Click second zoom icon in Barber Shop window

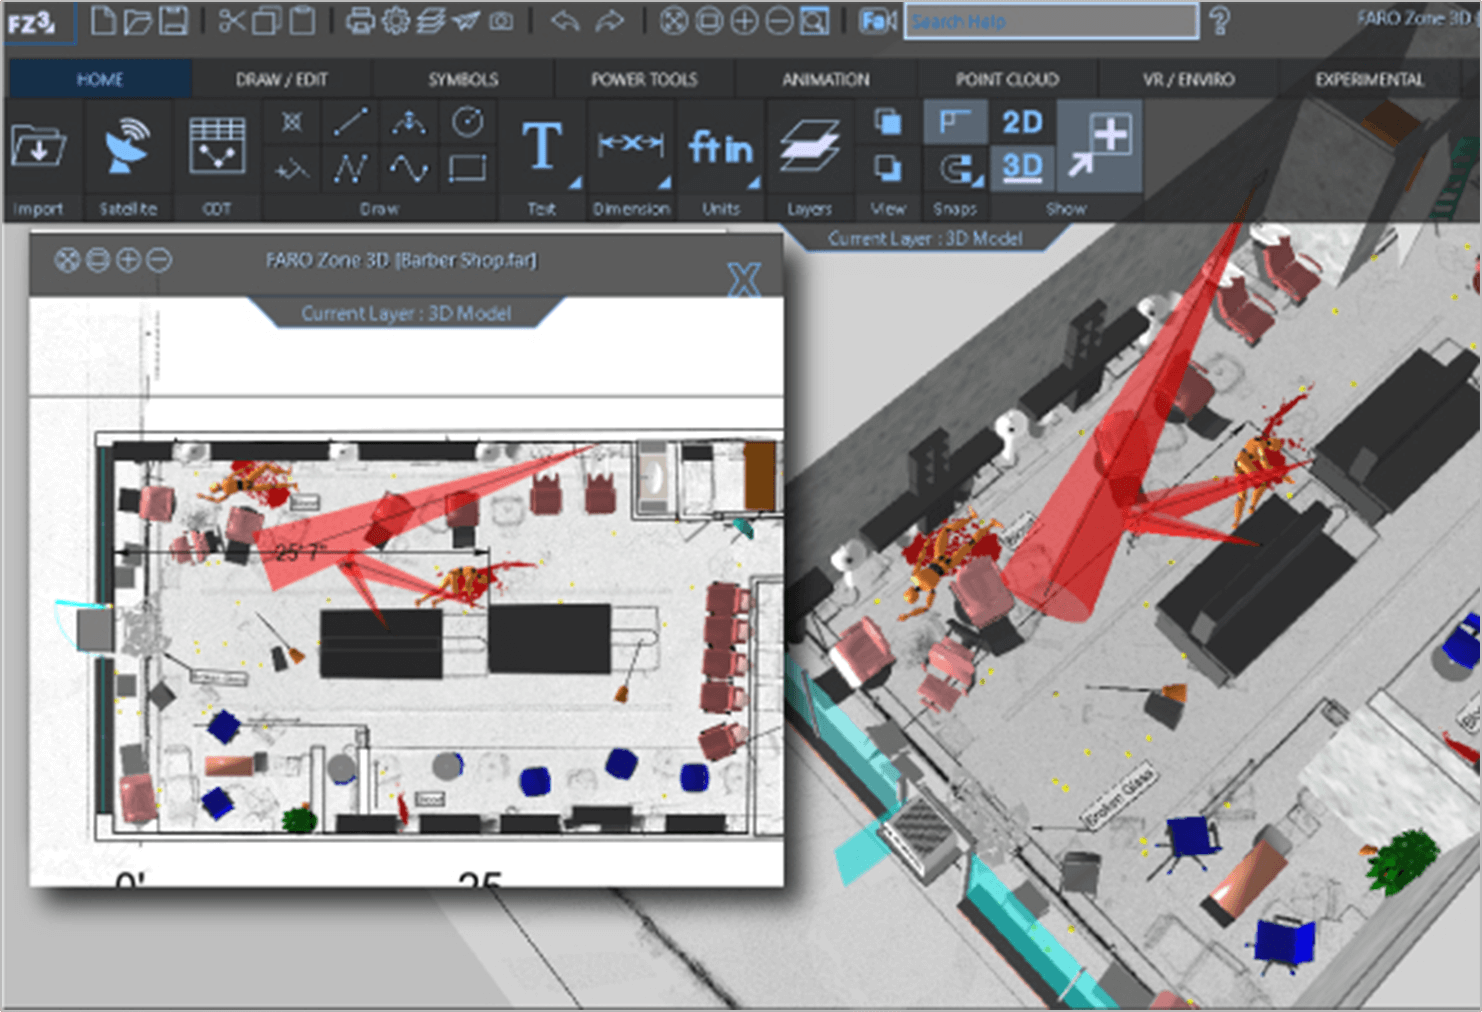[x=98, y=260]
